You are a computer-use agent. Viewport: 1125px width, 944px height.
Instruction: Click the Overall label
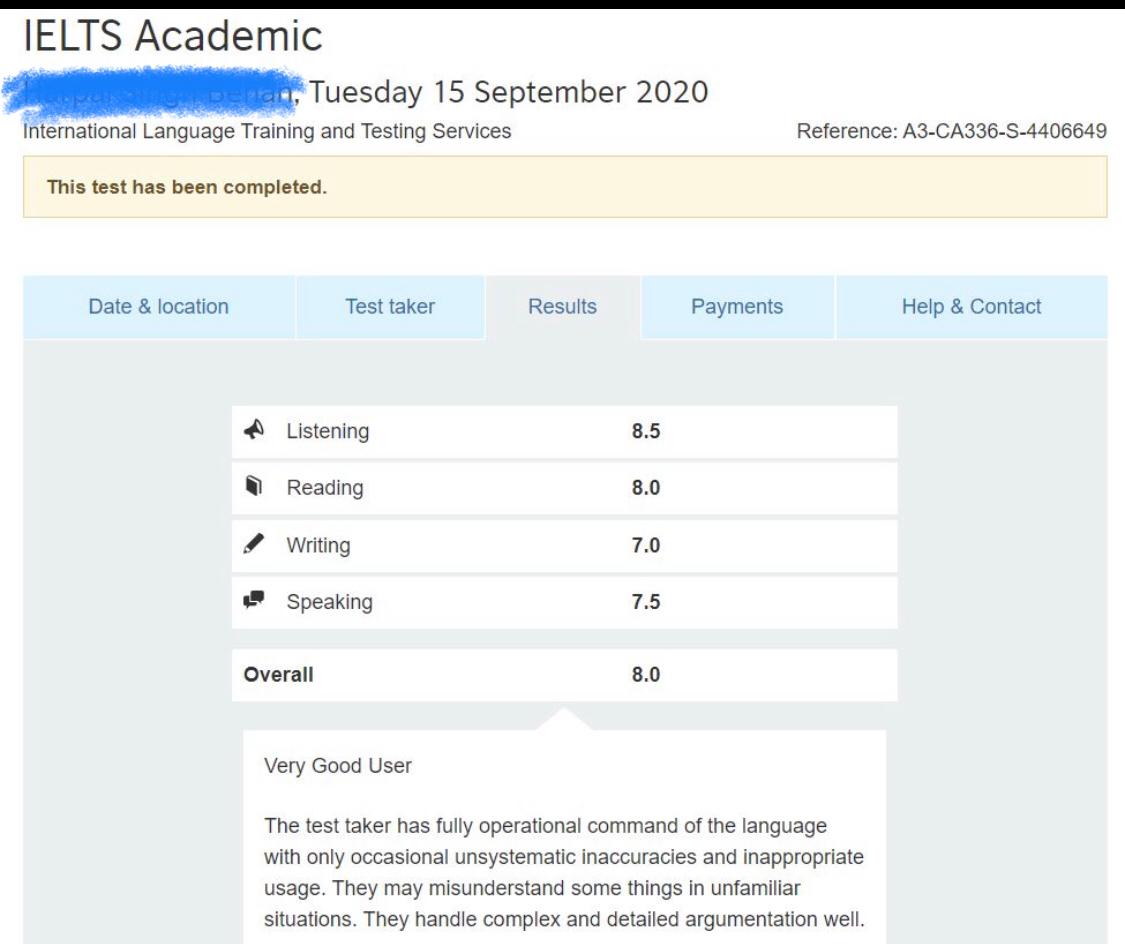278,675
